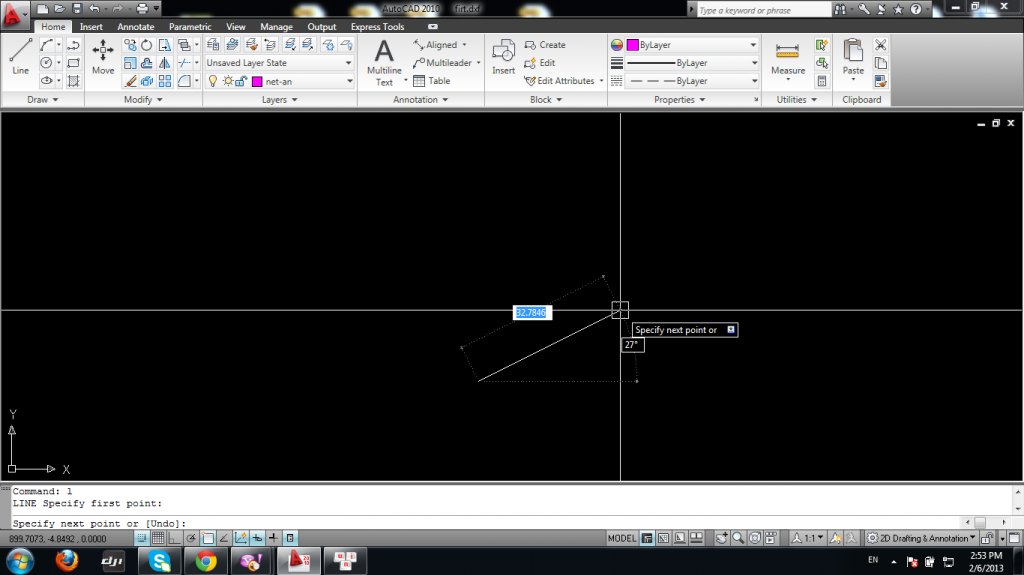The height and width of the screenshot is (575, 1024).
Task: Expand the Annotation panel
Action: pos(421,99)
